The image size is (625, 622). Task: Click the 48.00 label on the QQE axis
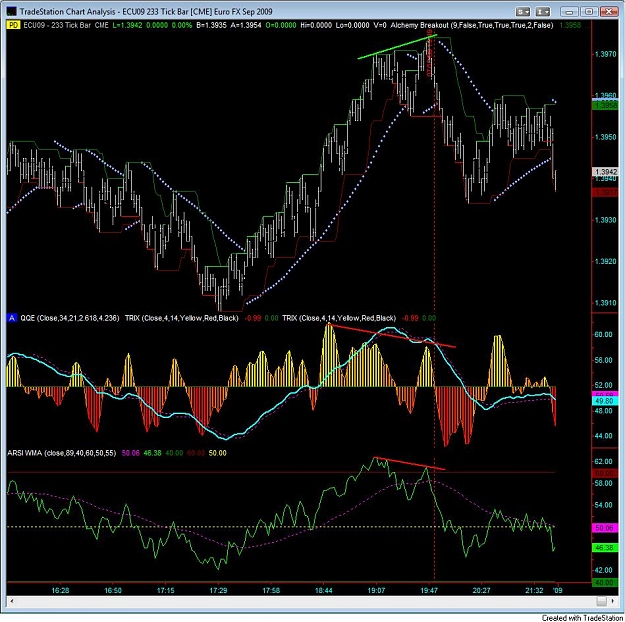click(603, 411)
